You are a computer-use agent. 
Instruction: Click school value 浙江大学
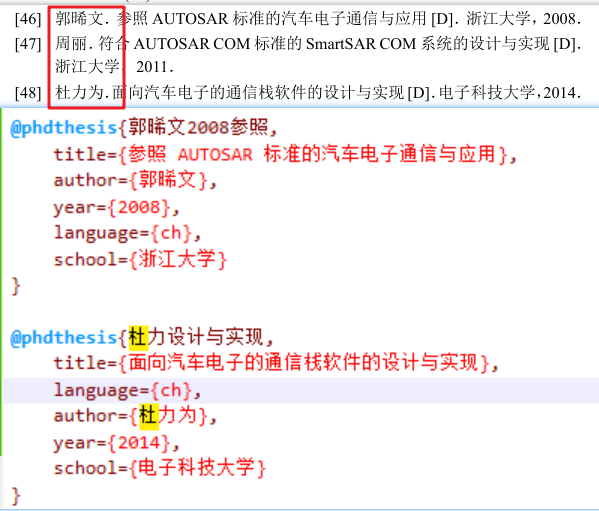tap(177, 259)
